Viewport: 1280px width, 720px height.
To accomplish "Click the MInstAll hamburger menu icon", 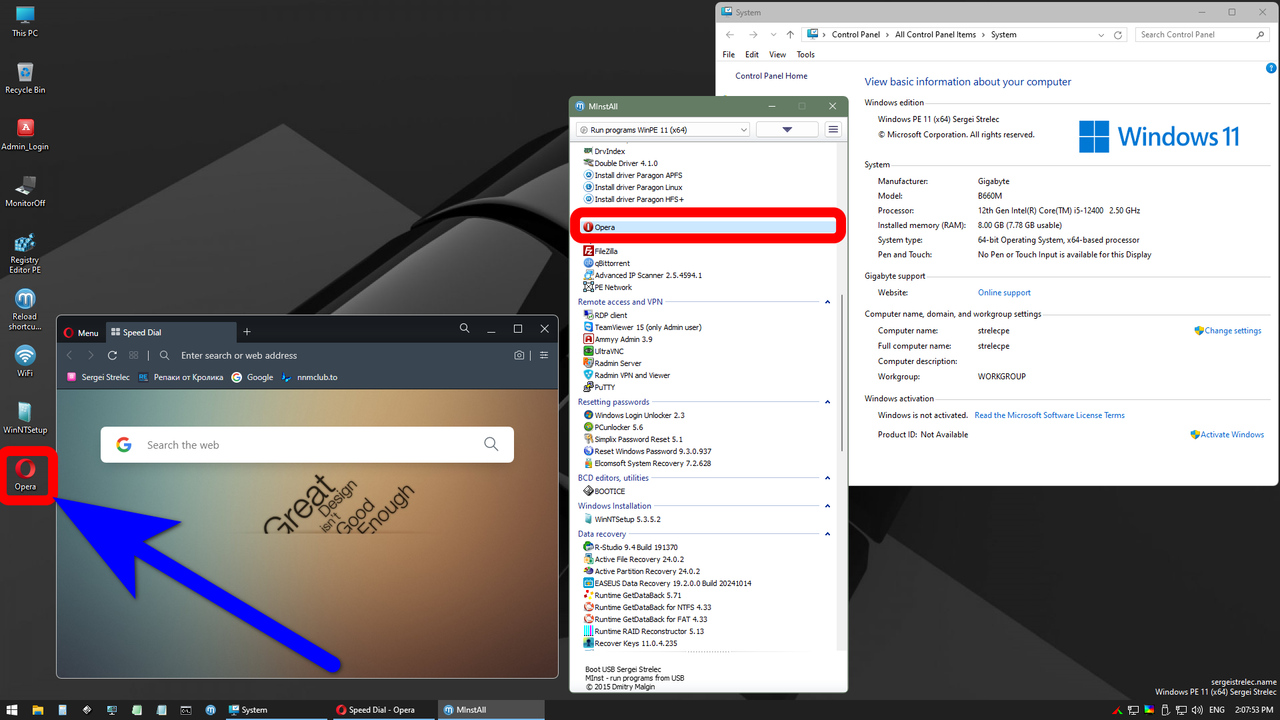I will 832,128.
